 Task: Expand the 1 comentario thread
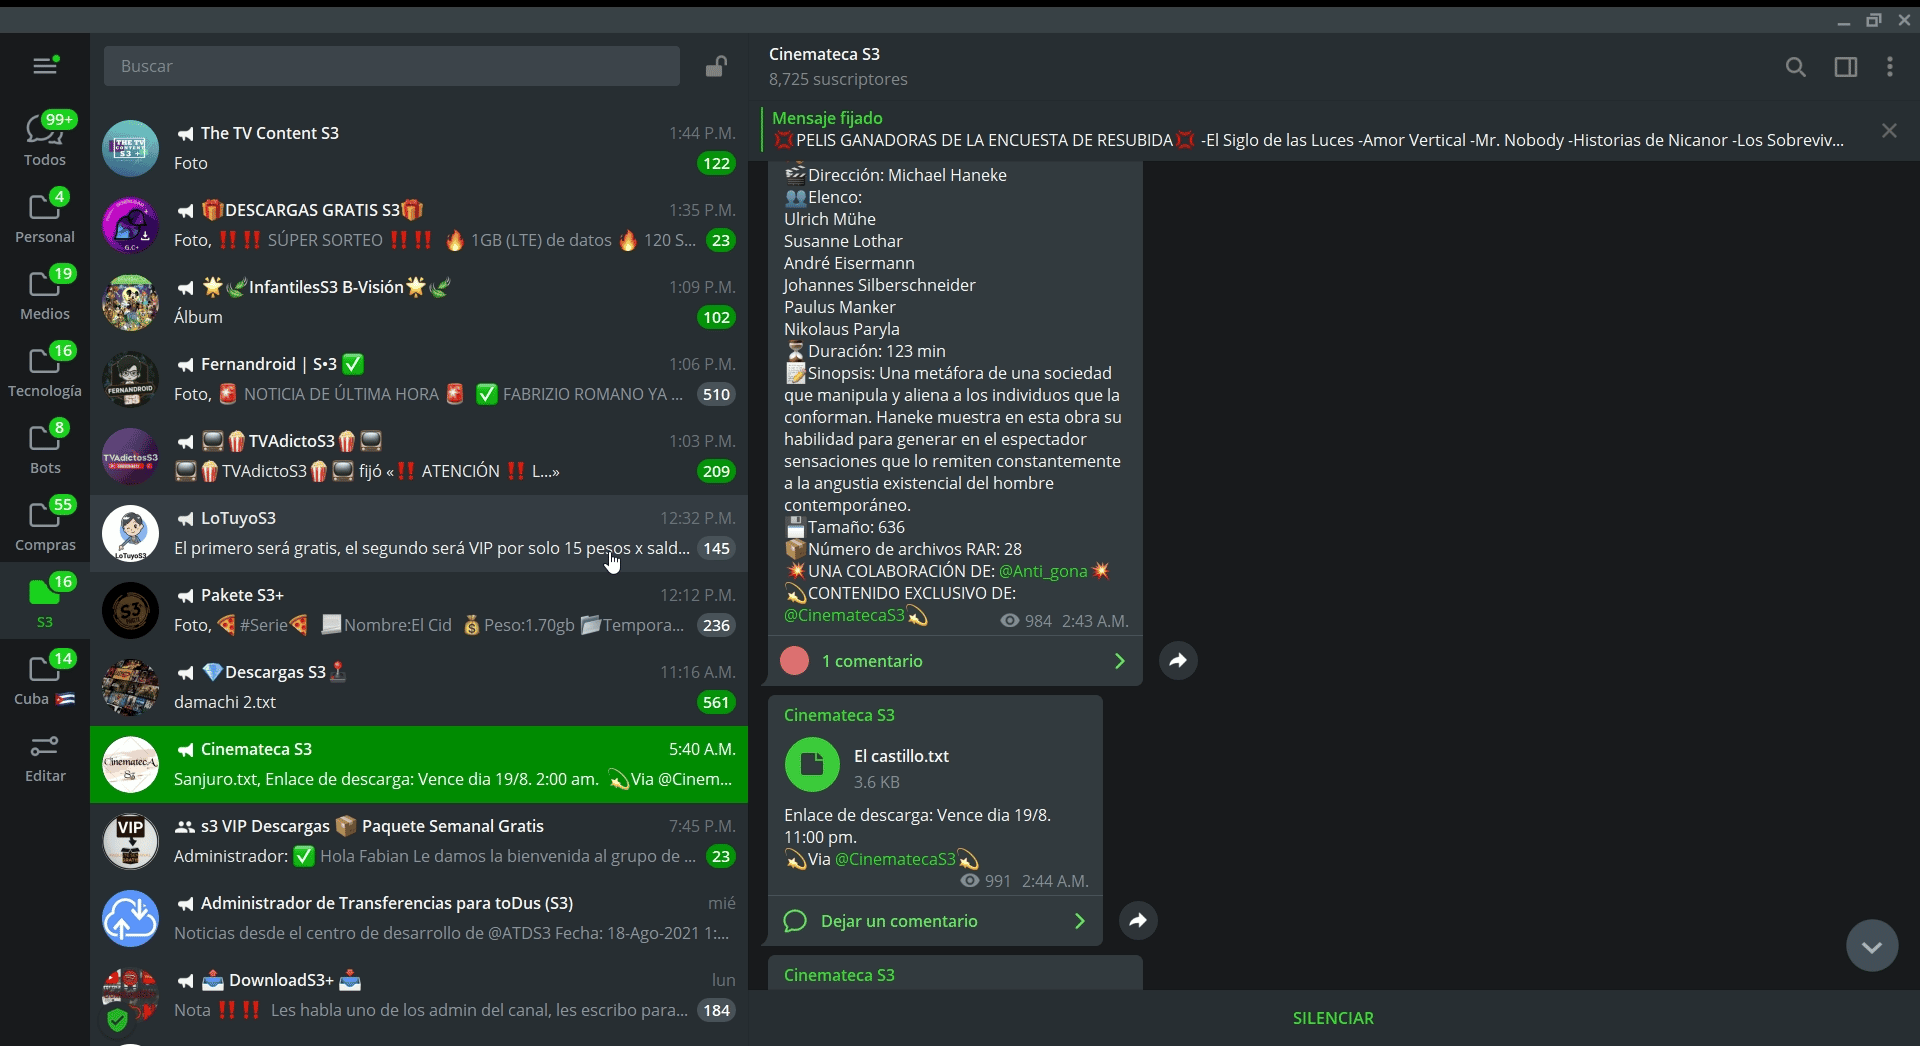954,661
